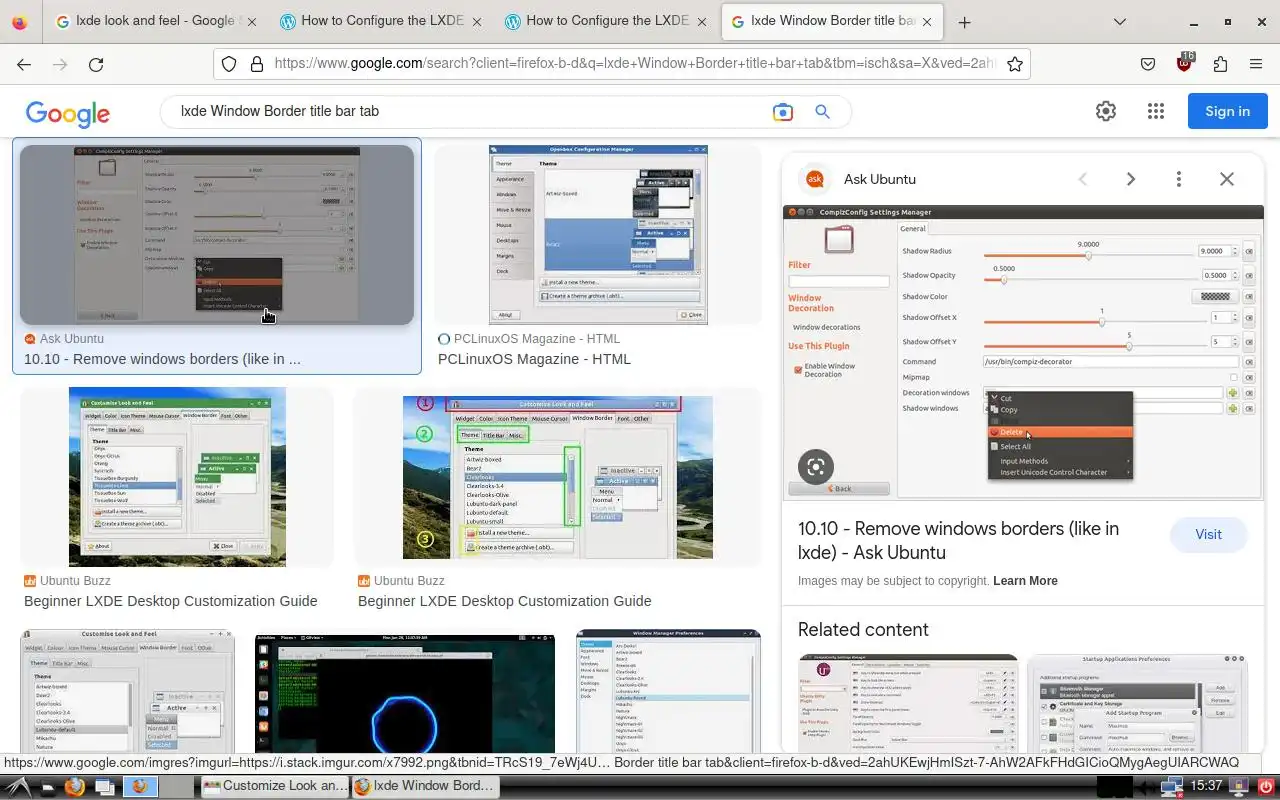
Task: Expand the list all tabs chevron
Action: coord(1119,22)
